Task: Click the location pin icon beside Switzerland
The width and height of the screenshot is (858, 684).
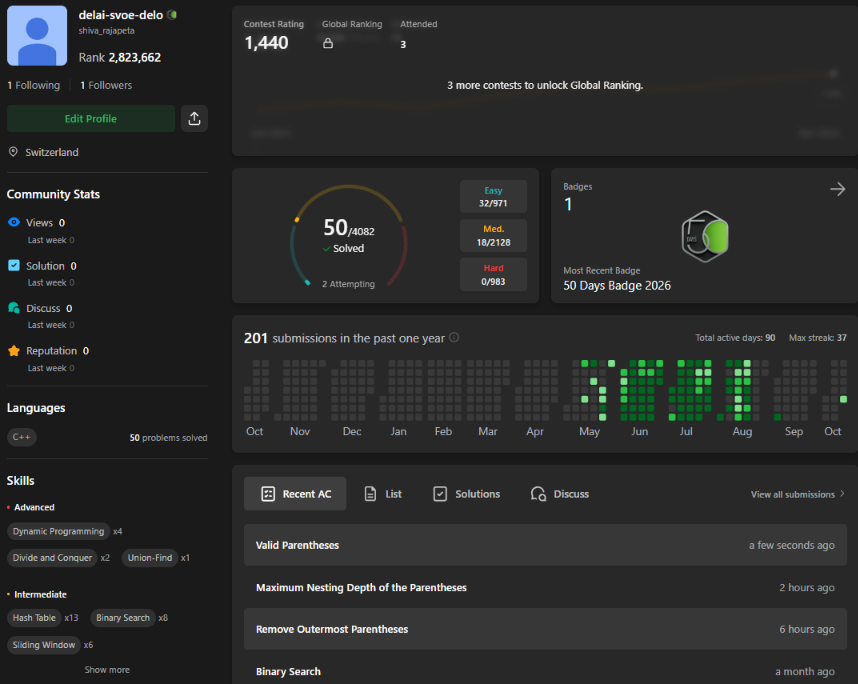Action: (x=13, y=152)
